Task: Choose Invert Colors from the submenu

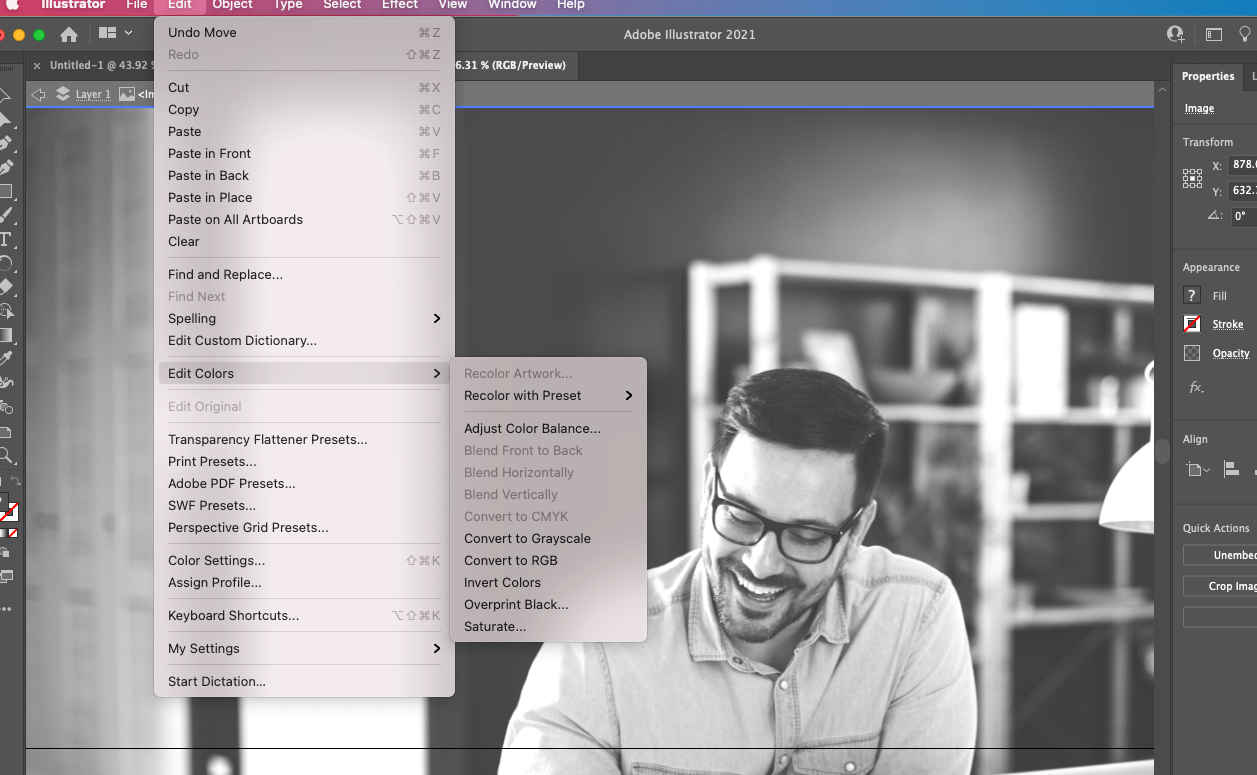Action: point(502,582)
